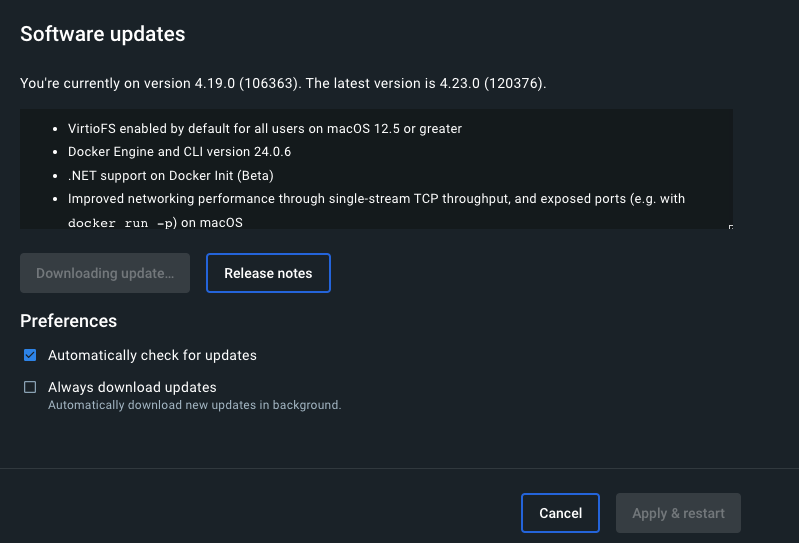Click the bullet marker beside VirtioFS line
The height and width of the screenshot is (543, 799).
54,129
